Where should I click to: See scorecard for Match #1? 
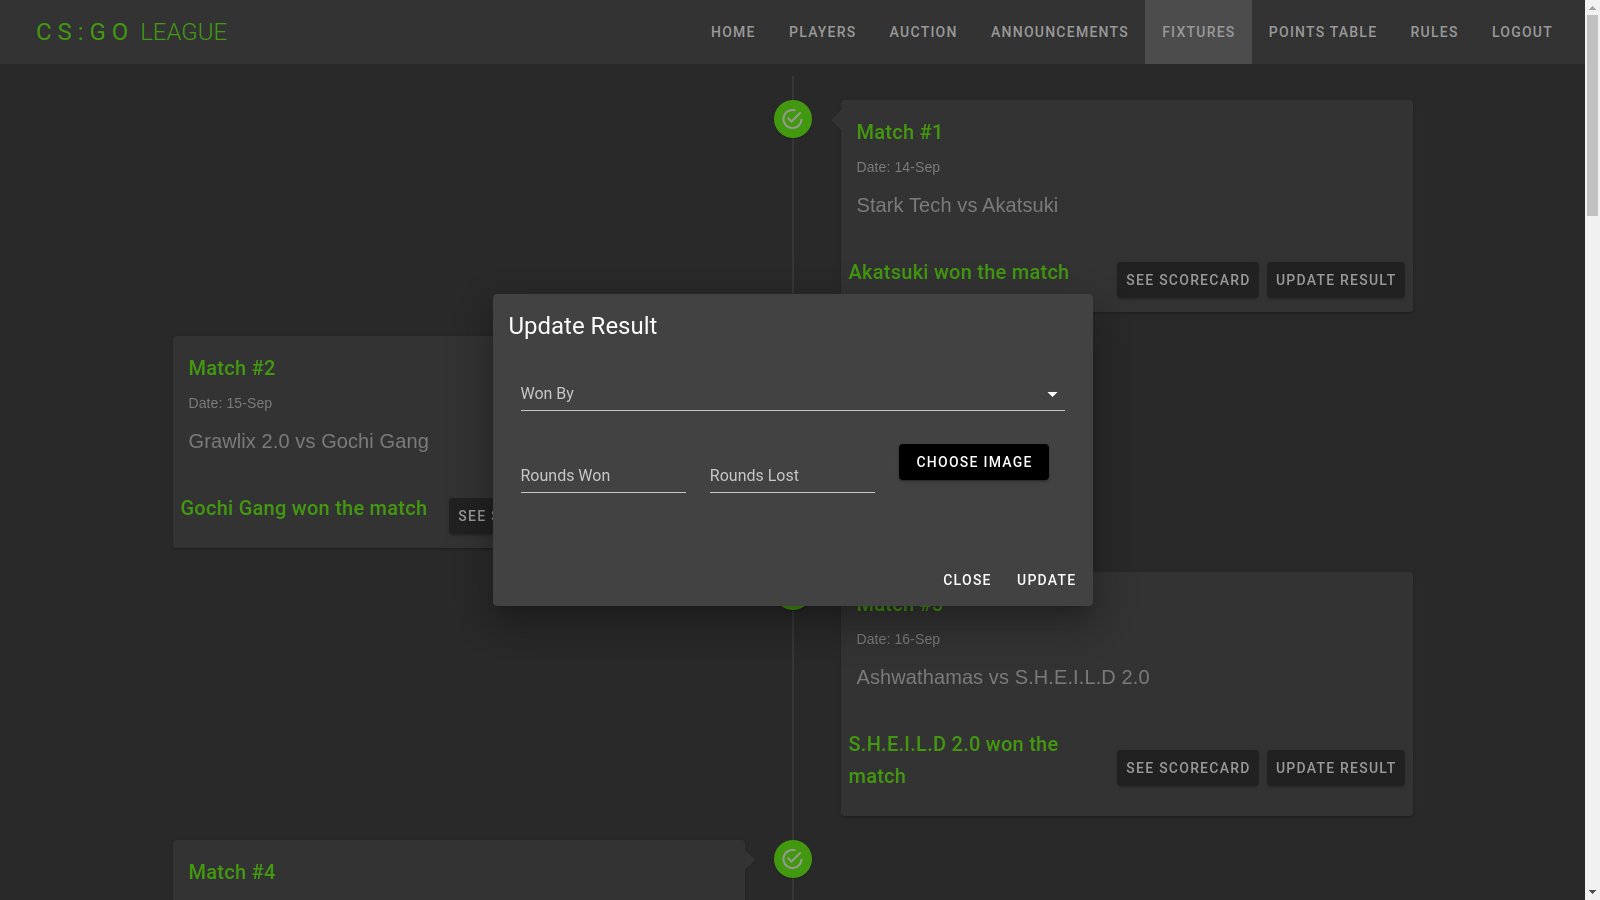point(1188,280)
